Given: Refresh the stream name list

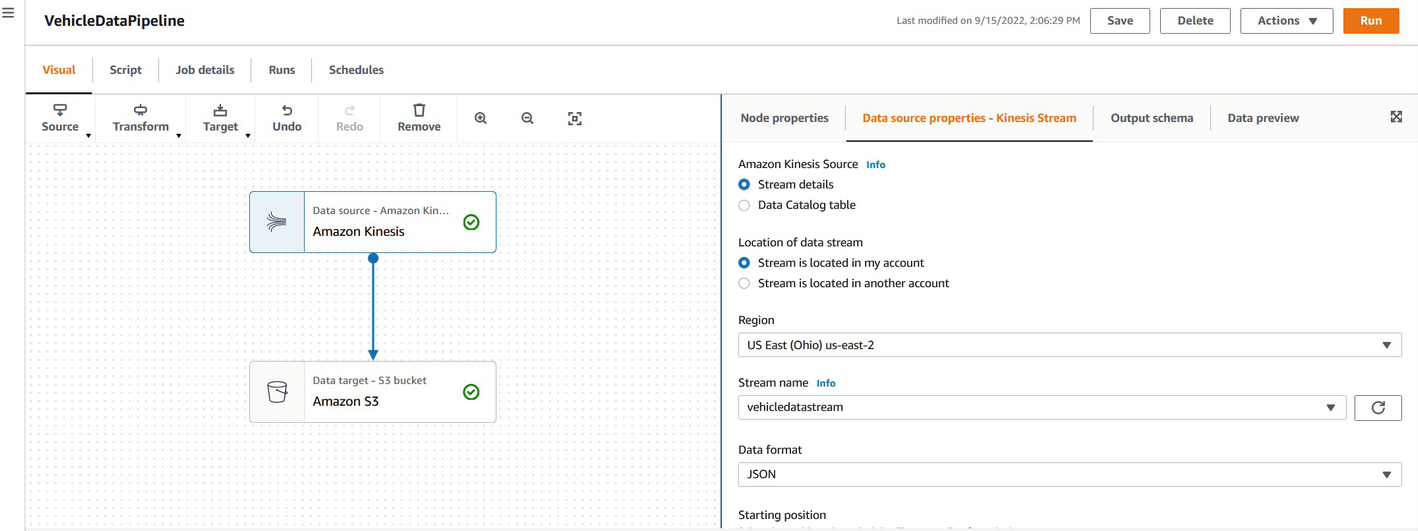Looking at the screenshot, I should pos(1377,408).
